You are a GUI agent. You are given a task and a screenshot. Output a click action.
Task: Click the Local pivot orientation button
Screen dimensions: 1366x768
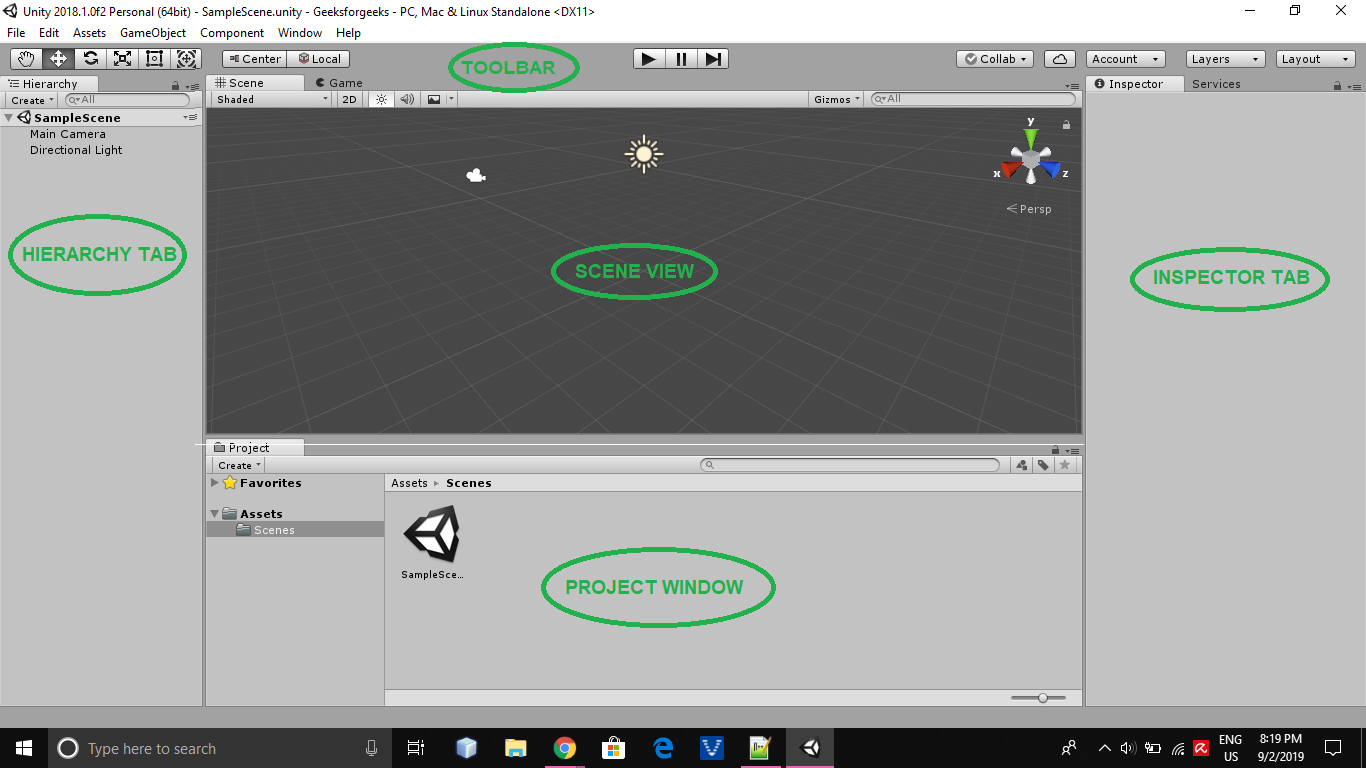(x=318, y=58)
